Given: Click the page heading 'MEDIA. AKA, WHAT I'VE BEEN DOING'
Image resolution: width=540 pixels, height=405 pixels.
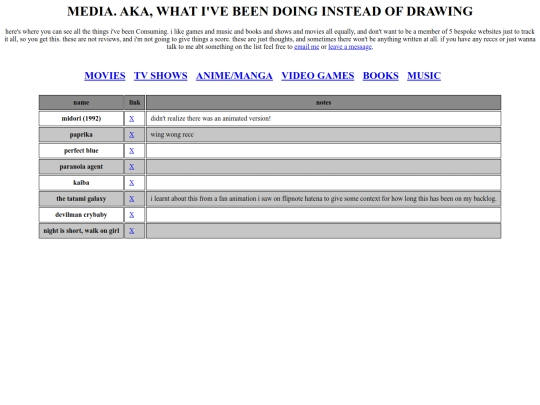Looking at the screenshot, I should tap(270, 11).
